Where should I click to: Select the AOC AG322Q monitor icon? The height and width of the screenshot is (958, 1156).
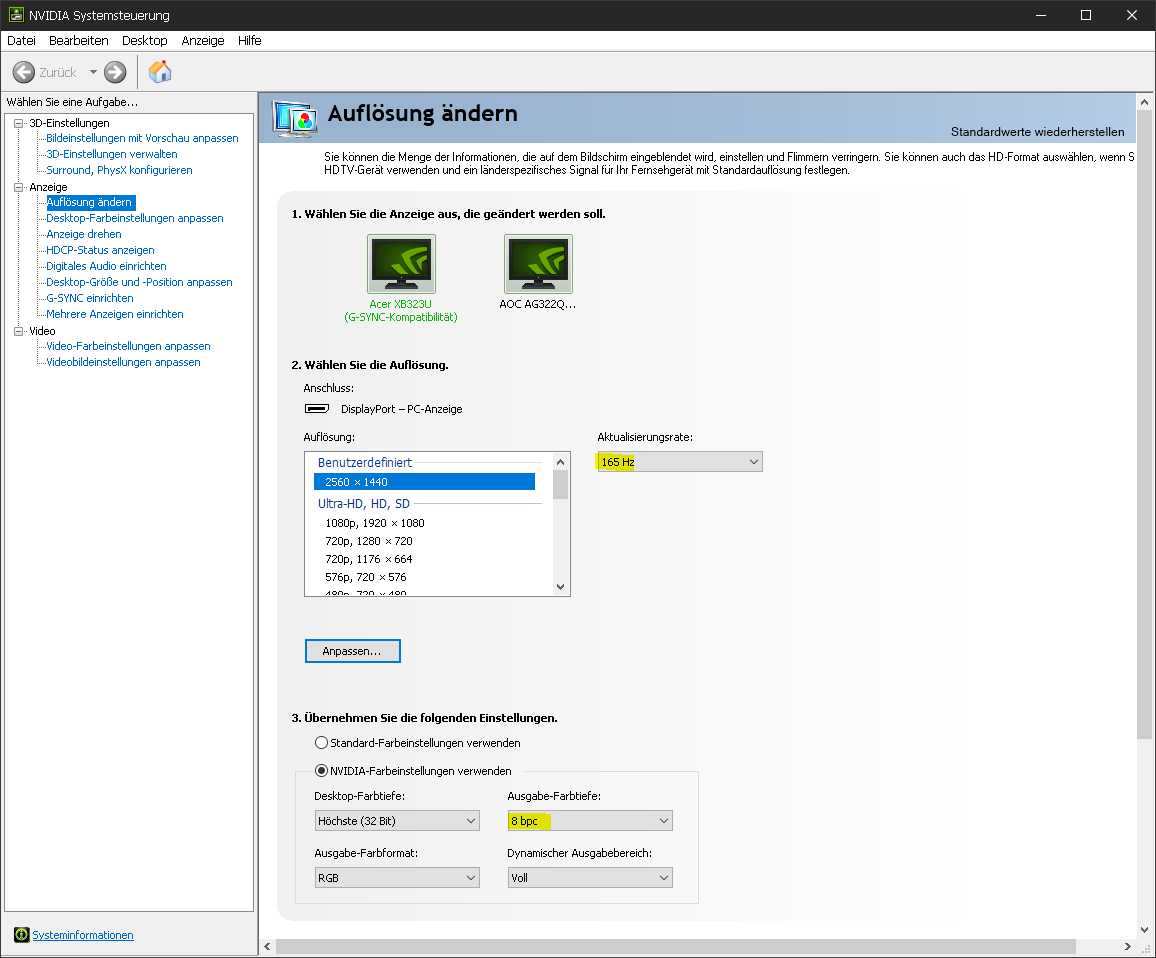click(538, 264)
